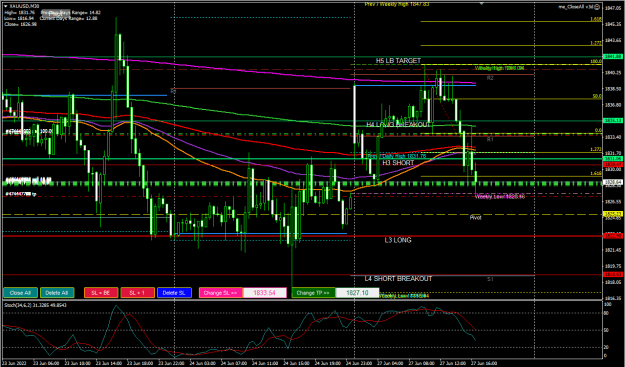Click the green Change TP button
625x367 pixels.
coord(313,293)
